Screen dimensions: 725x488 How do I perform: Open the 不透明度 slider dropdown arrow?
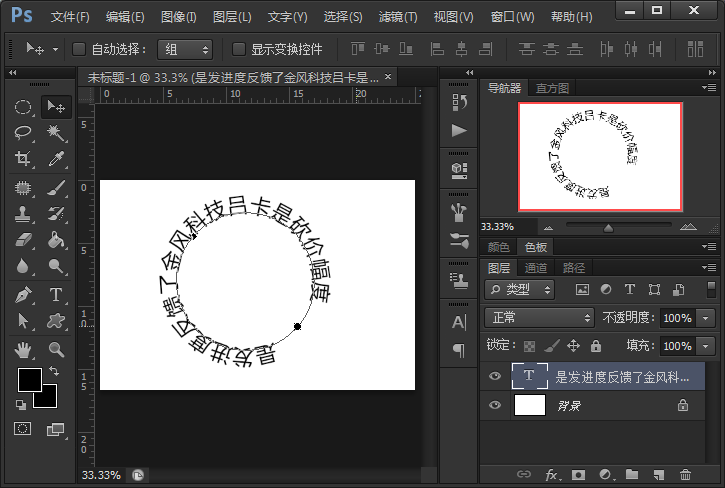pyautogui.click(x=706, y=318)
